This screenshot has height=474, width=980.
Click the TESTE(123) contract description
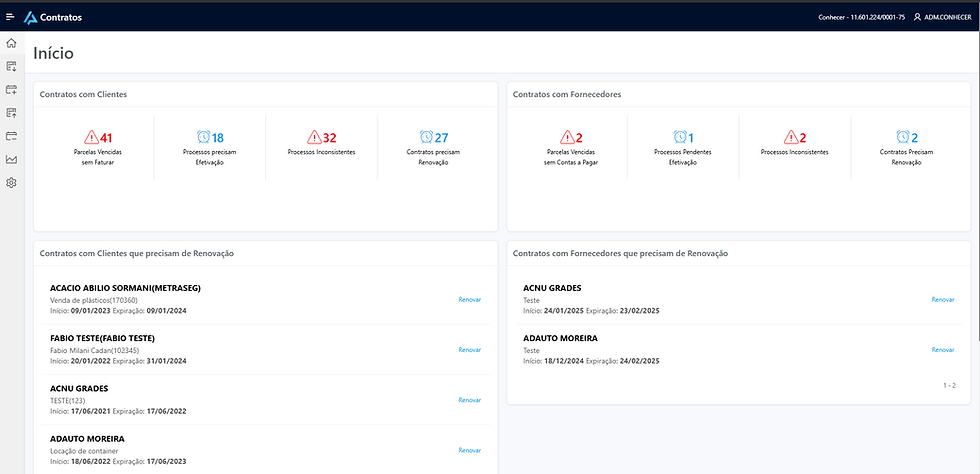click(x=67, y=400)
